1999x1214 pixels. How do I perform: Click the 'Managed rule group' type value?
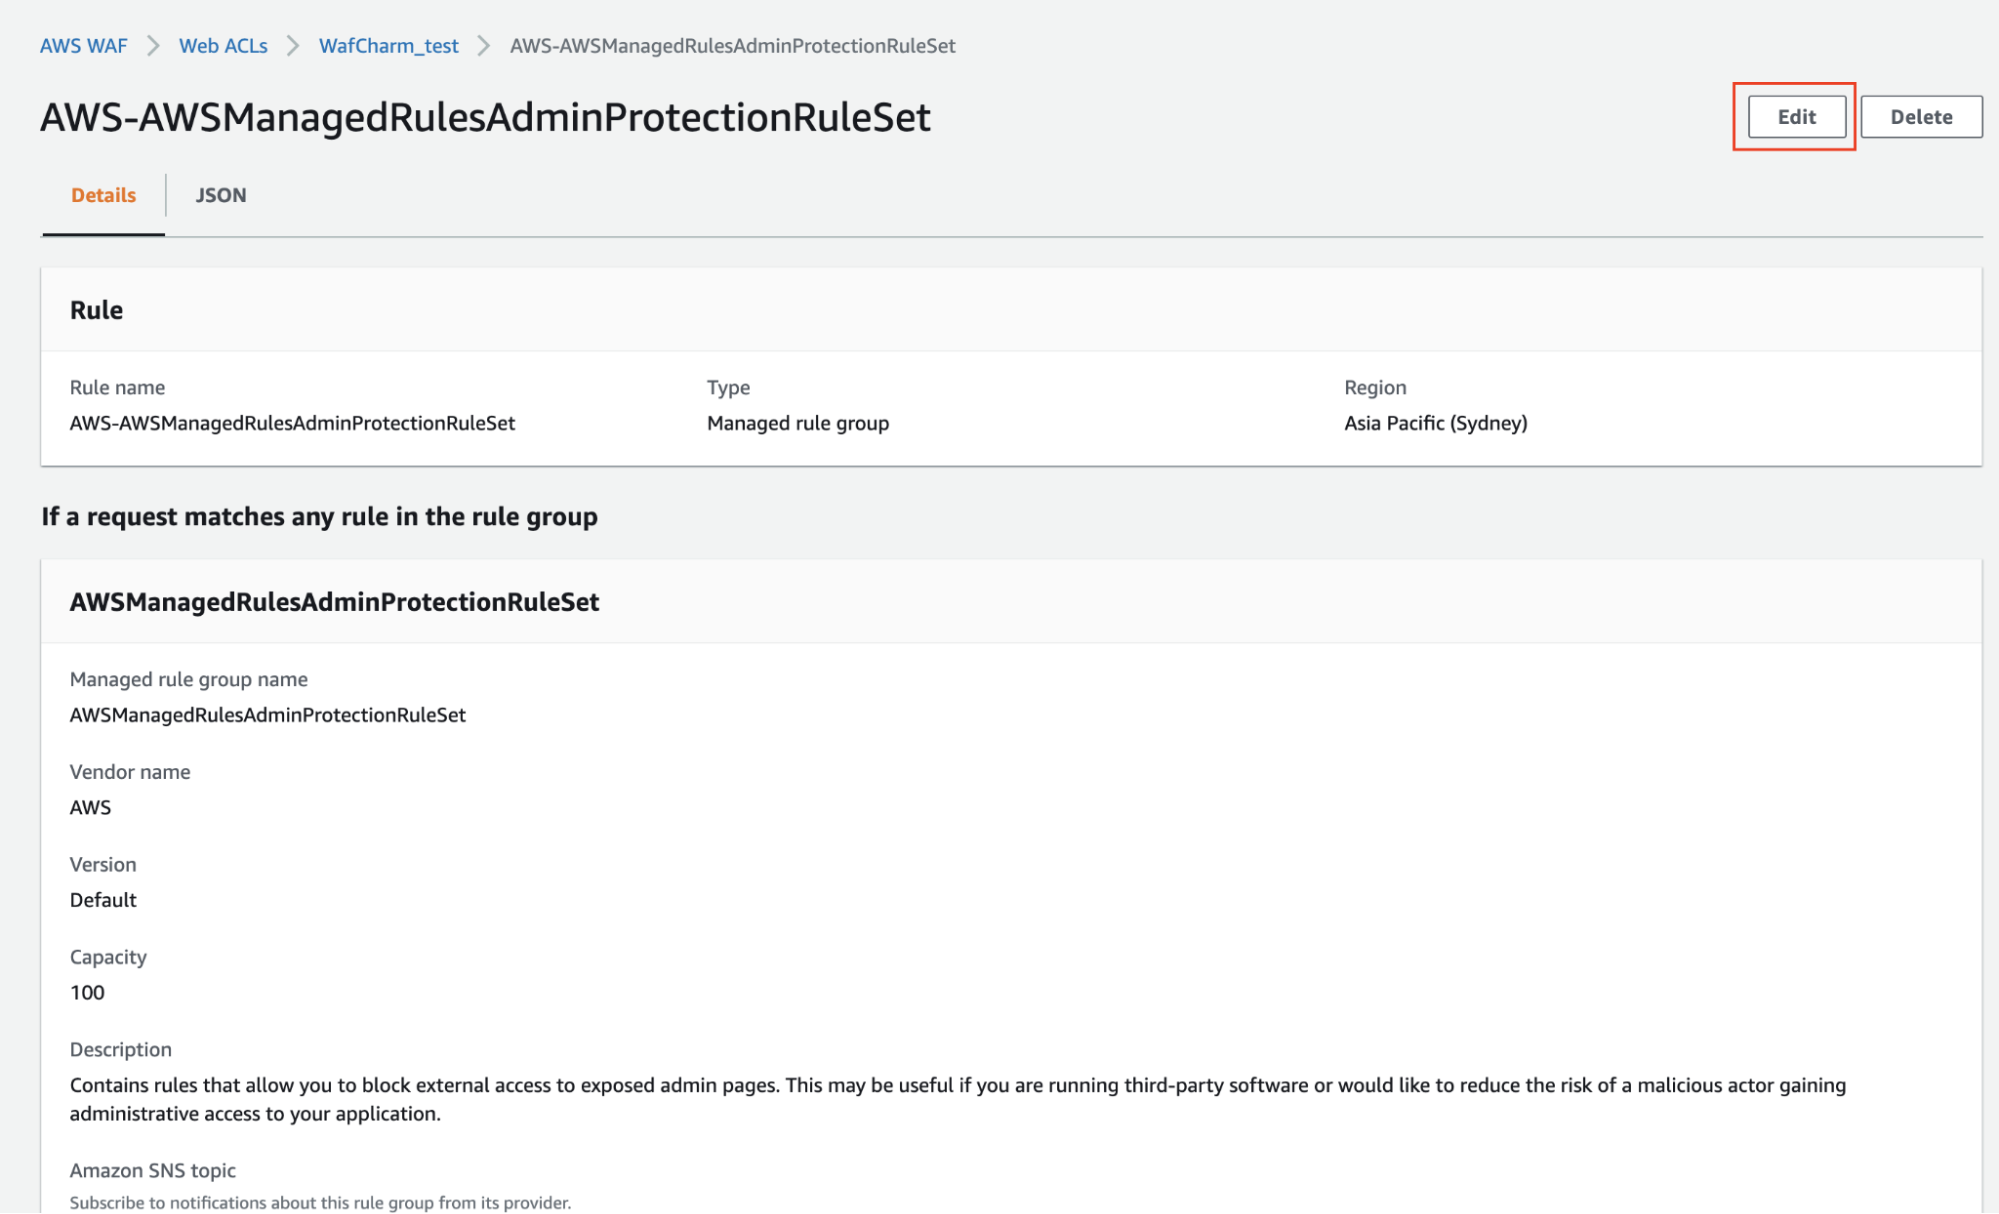798,423
